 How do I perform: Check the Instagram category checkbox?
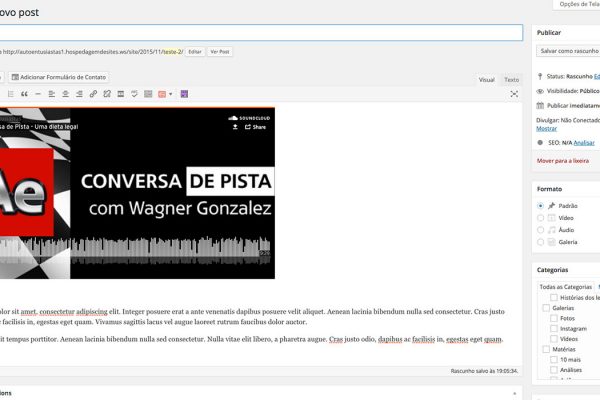[x=555, y=328]
